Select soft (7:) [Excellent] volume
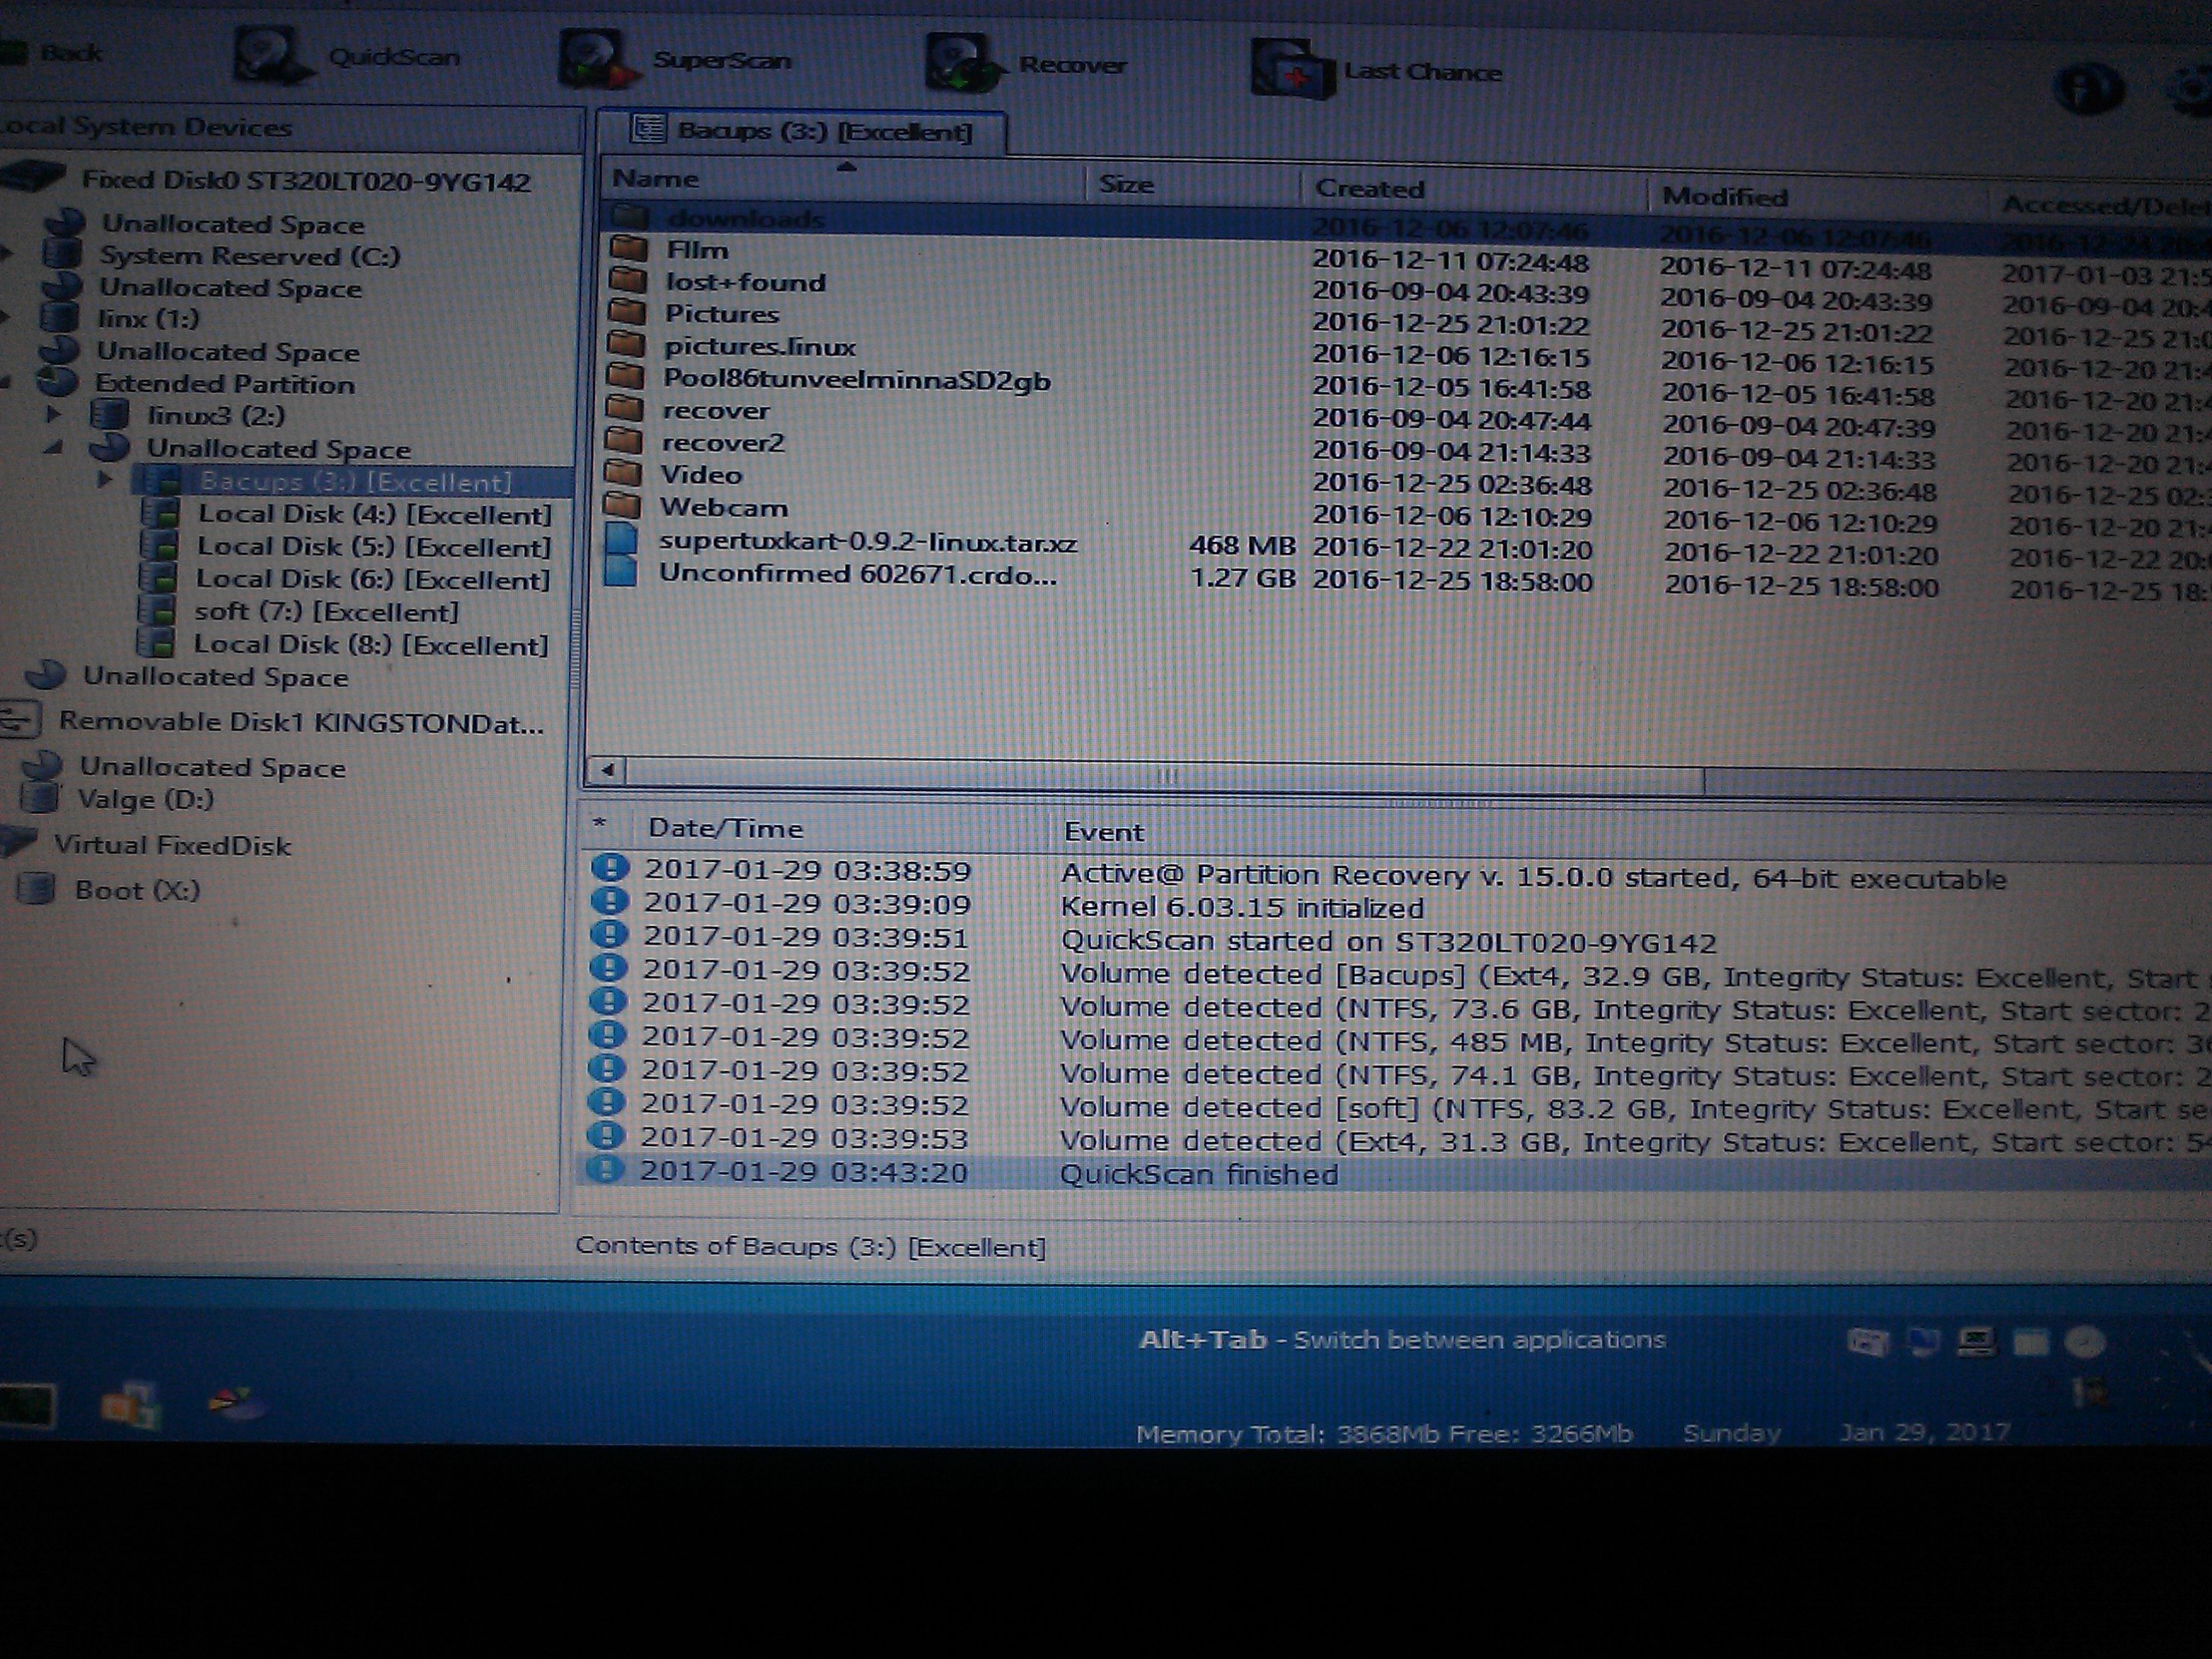Image resolution: width=2212 pixels, height=1659 pixels. coord(325,611)
